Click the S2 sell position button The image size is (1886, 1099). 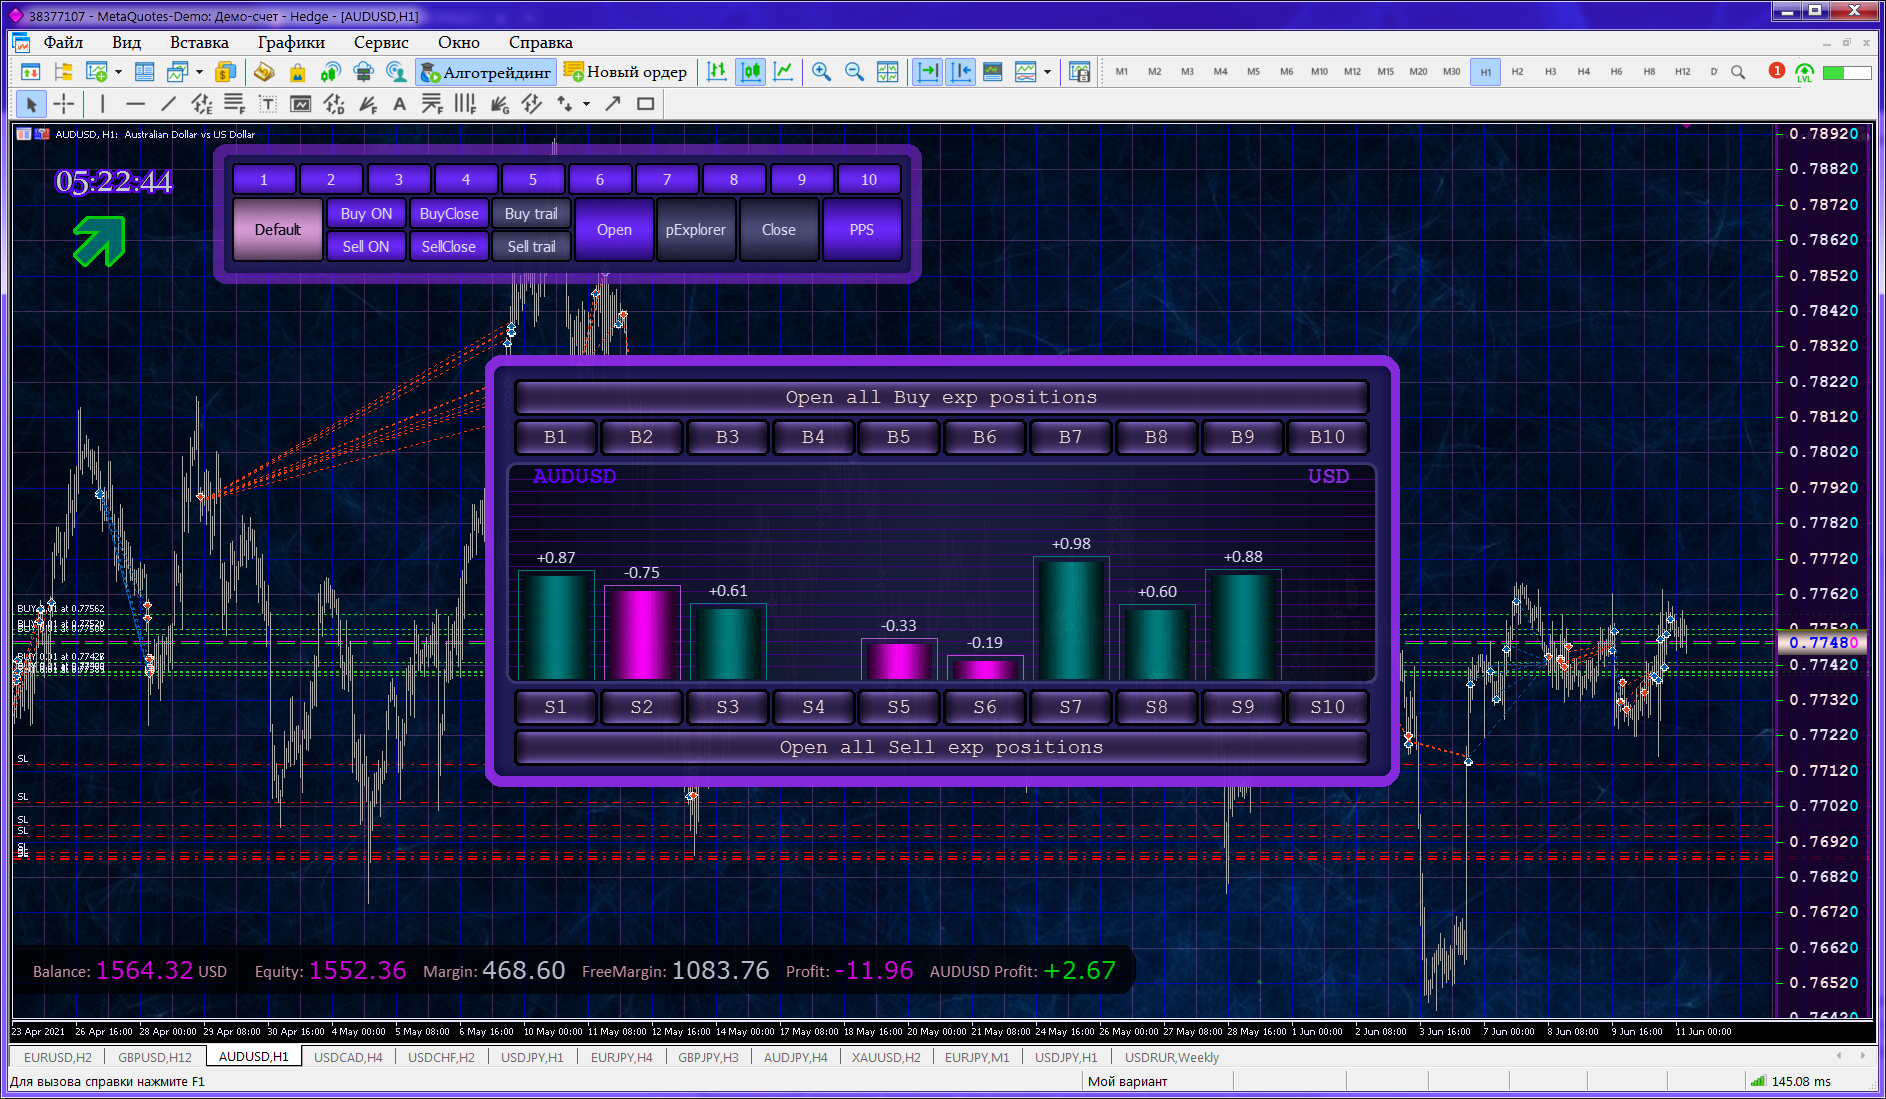click(x=641, y=707)
